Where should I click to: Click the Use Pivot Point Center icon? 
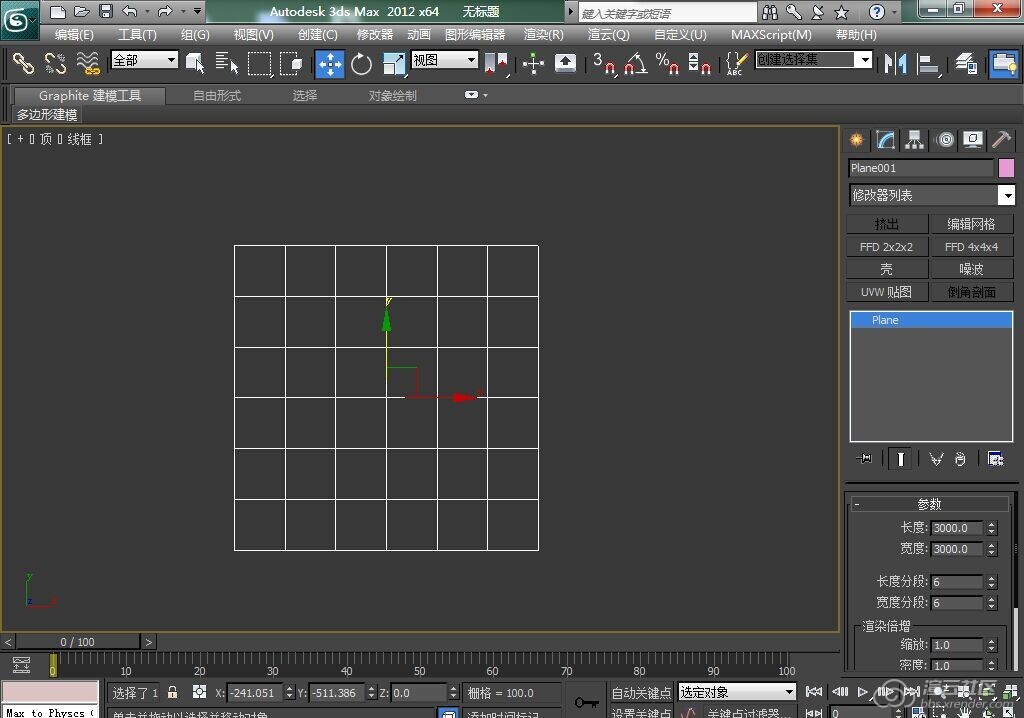pyautogui.click(x=496, y=63)
